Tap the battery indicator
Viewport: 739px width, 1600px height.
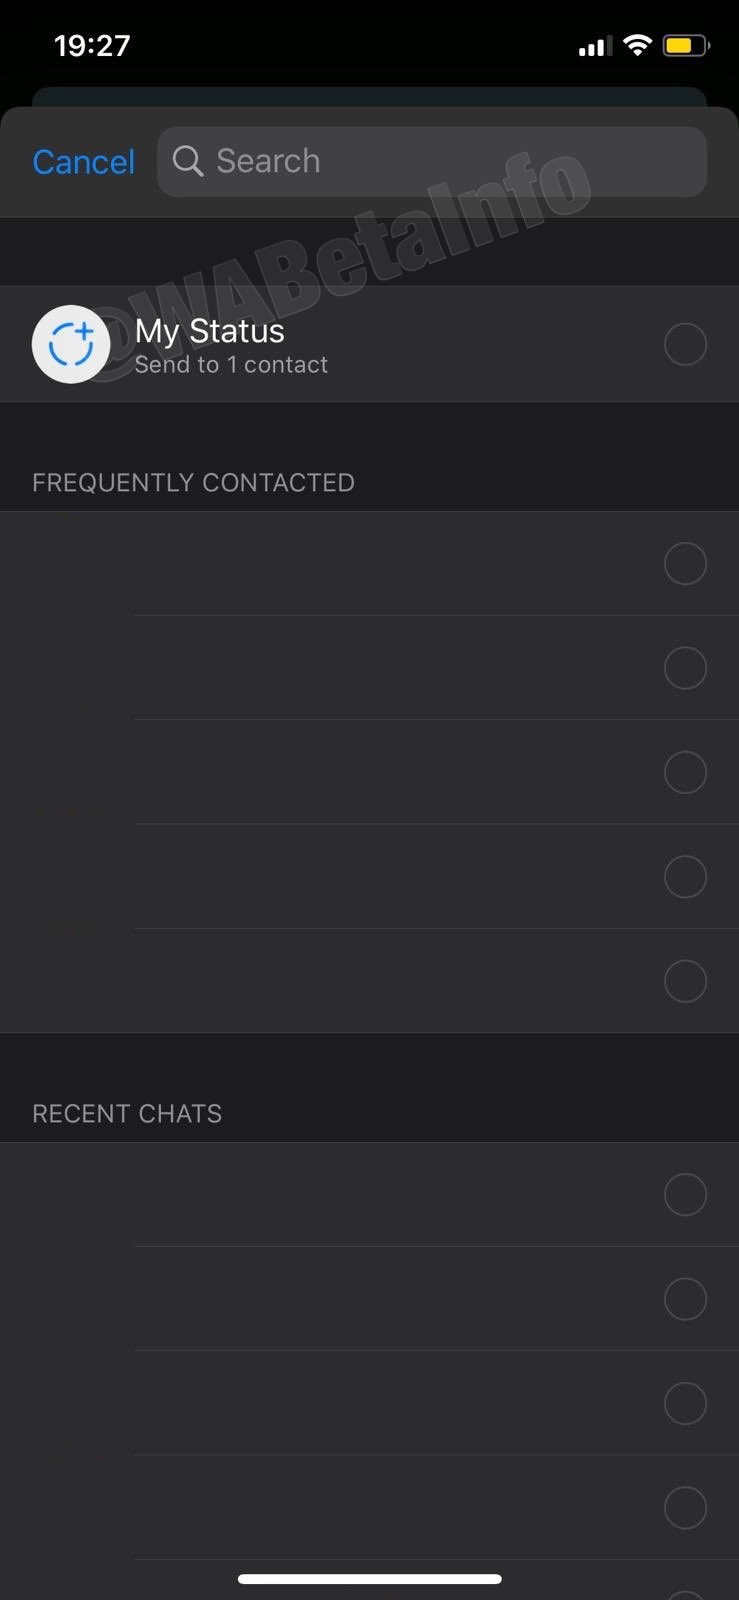(684, 44)
